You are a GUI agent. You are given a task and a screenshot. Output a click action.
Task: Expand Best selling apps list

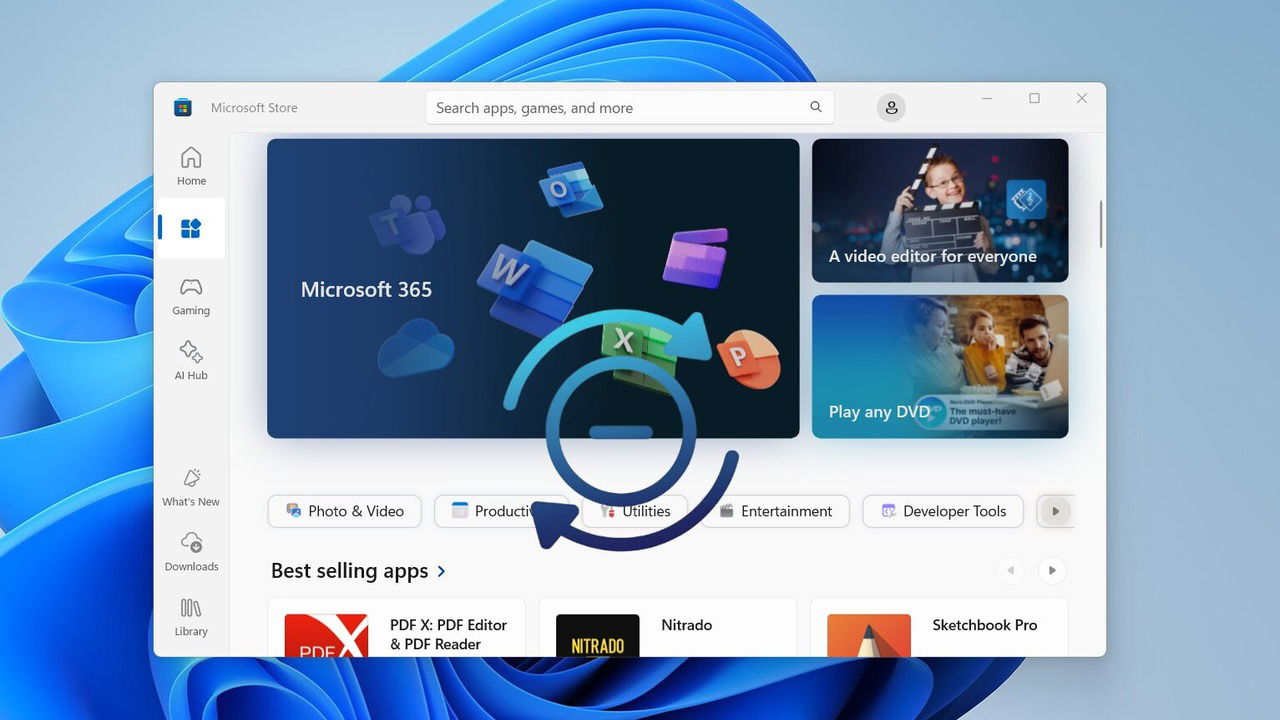pos(440,571)
